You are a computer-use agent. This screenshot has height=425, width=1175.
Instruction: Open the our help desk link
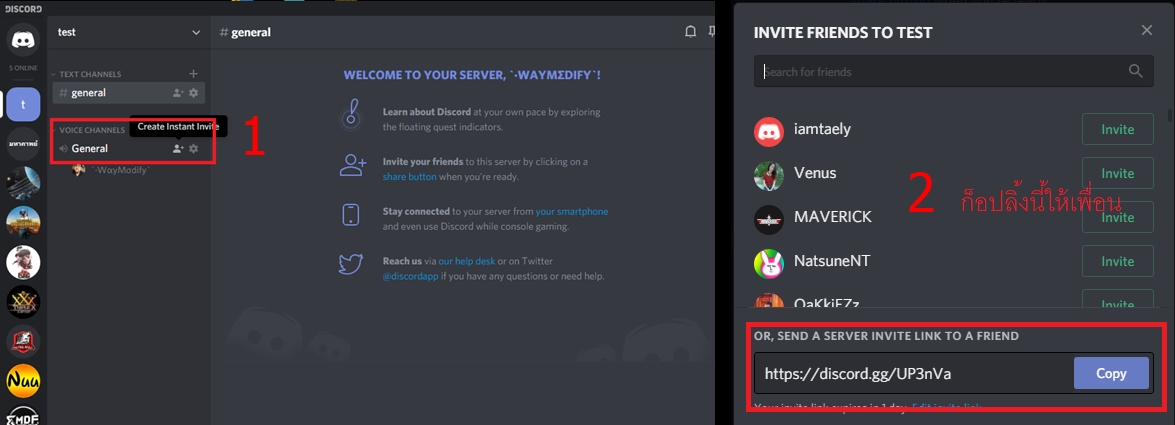tap(467, 261)
